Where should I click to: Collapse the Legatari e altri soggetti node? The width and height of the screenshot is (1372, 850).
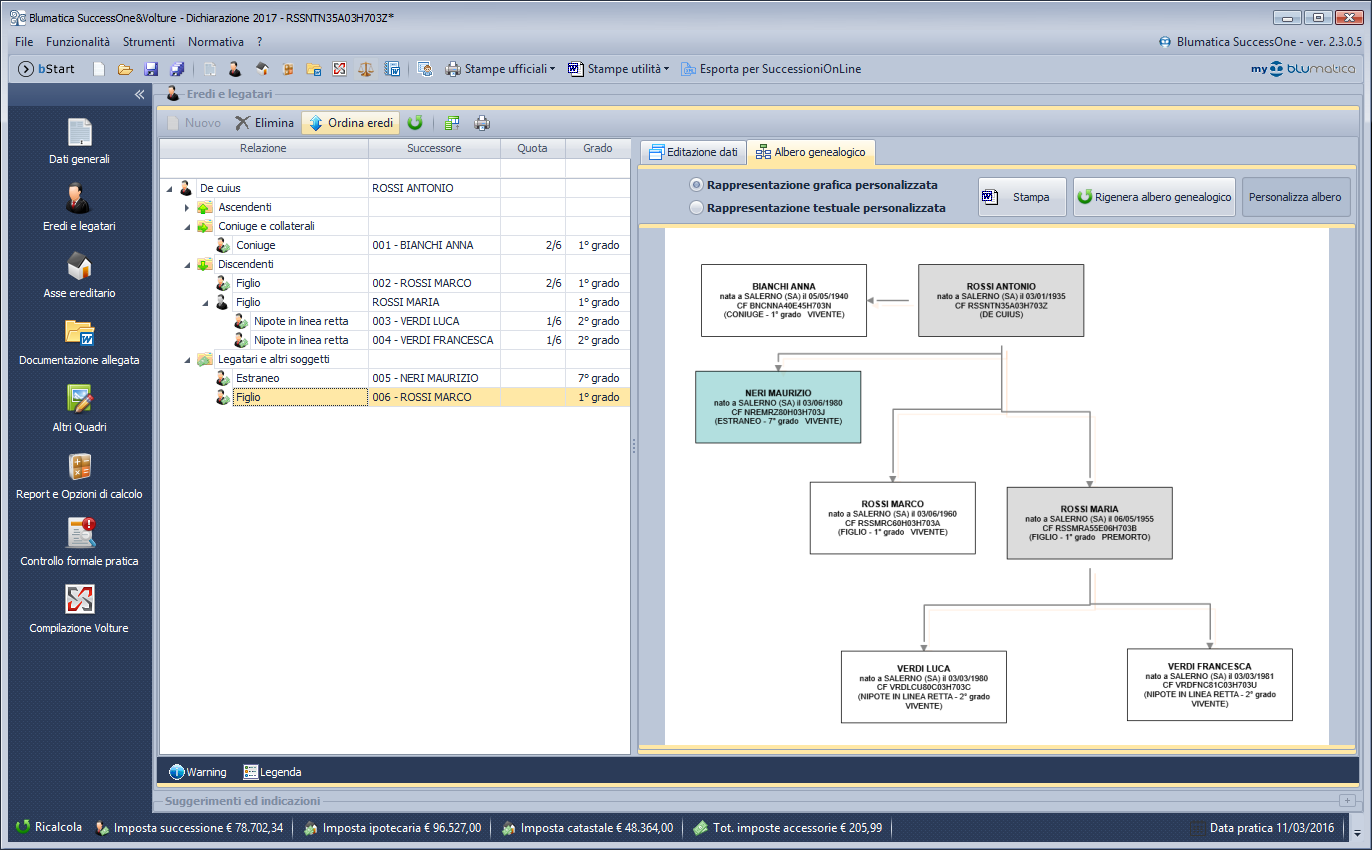point(187,359)
